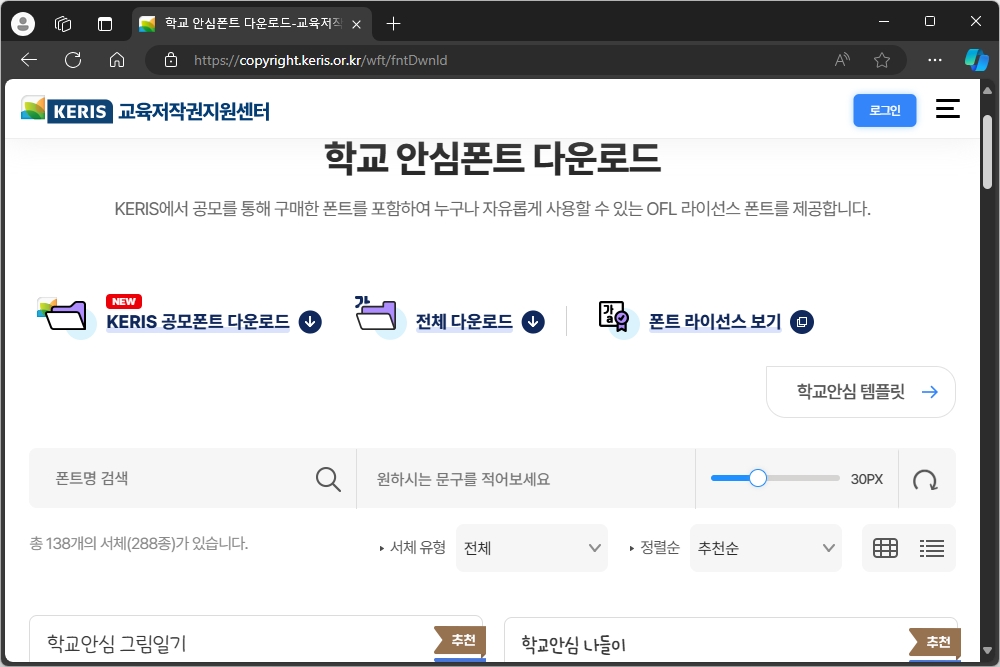Viewport: 1000px width, 667px height.
Task: Click the font size slider handle
Action: [758, 478]
